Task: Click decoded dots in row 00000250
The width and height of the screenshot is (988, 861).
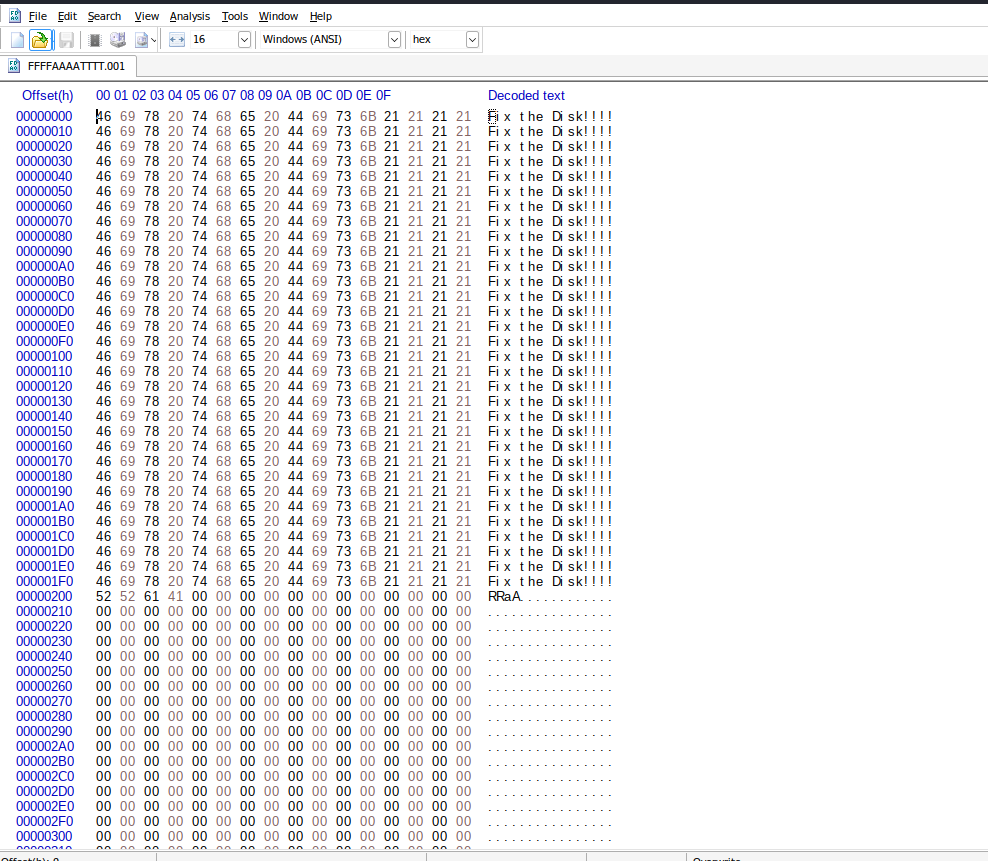Action: tap(550, 672)
